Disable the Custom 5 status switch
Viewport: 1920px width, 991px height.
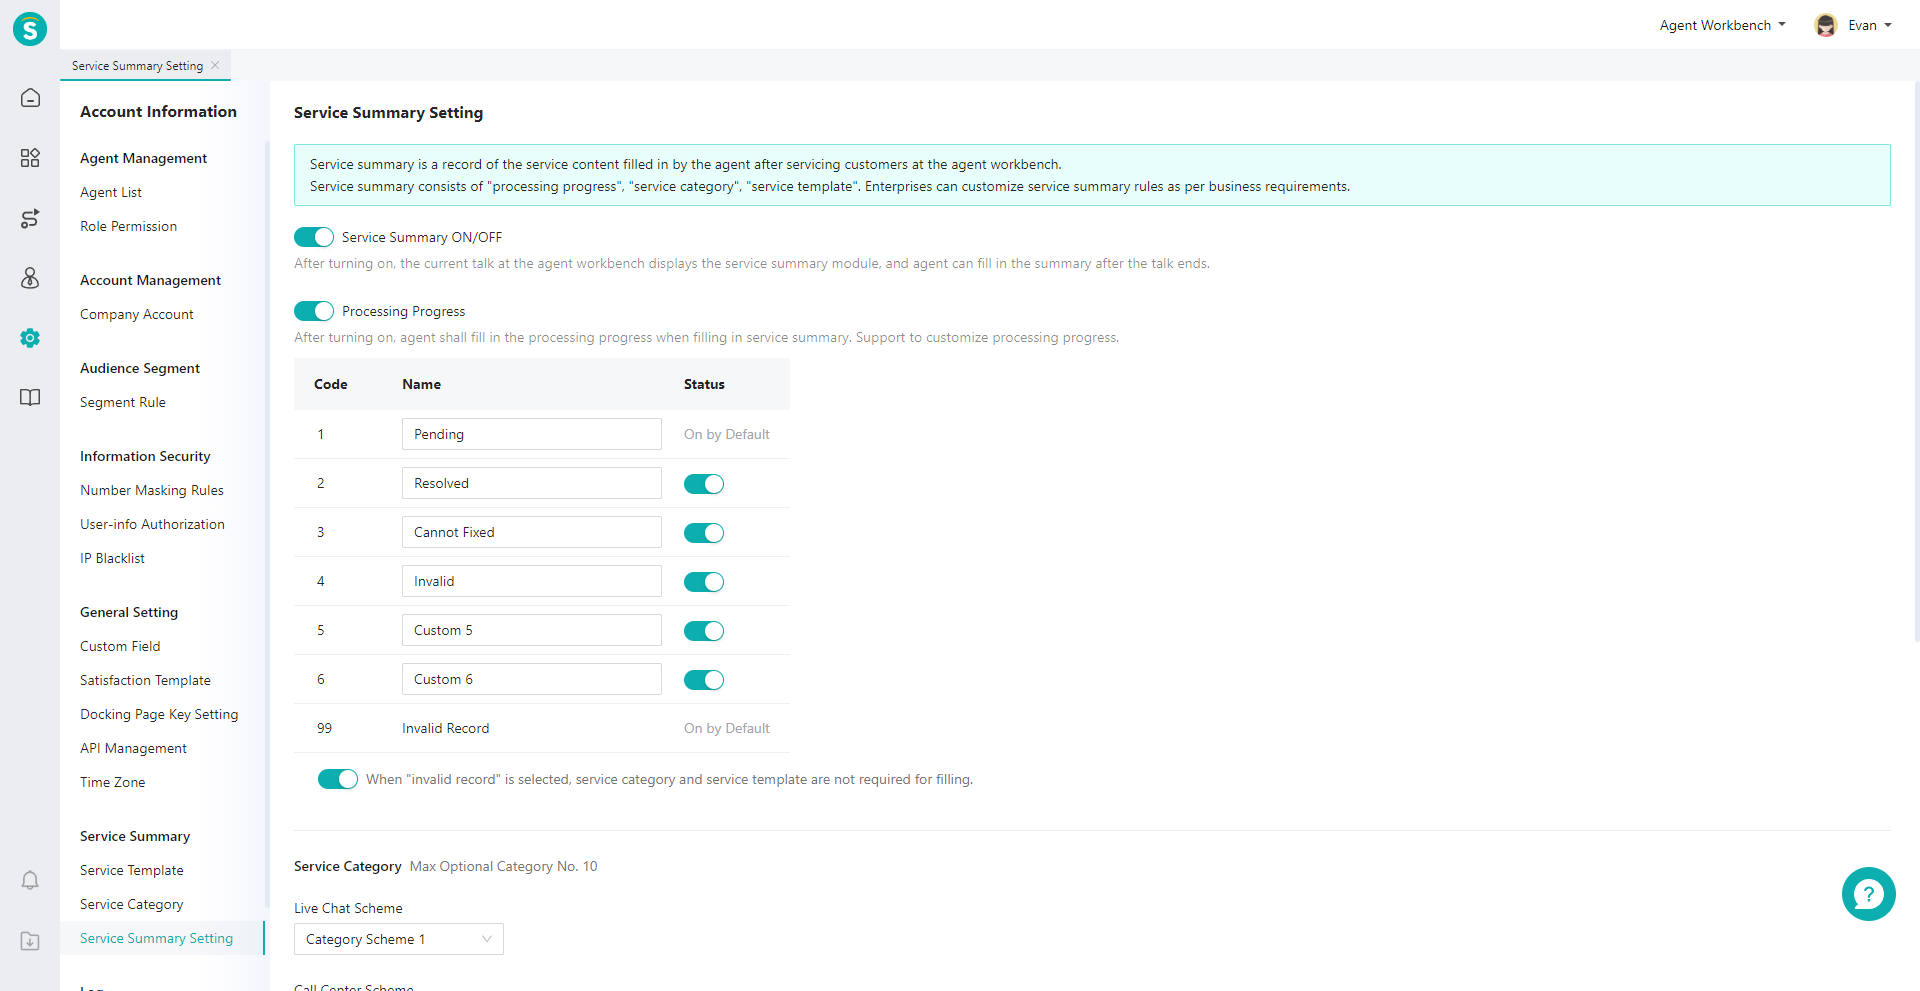pyautogui.click(x=704, y=631)
